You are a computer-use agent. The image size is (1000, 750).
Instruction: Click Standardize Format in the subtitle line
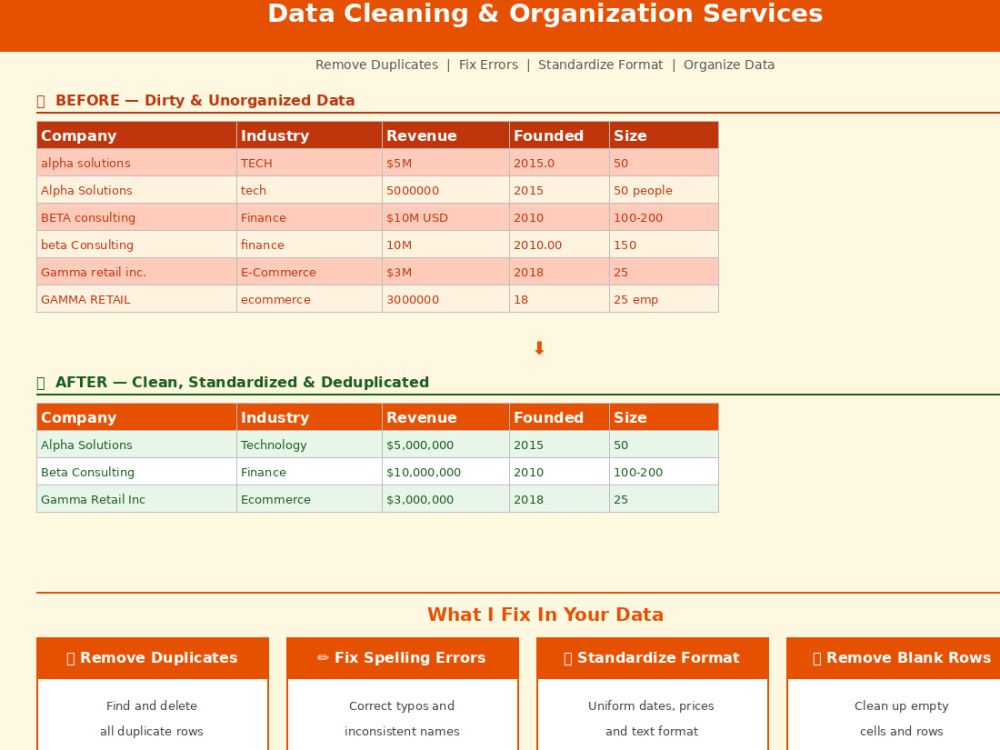[x=600, y=64]
